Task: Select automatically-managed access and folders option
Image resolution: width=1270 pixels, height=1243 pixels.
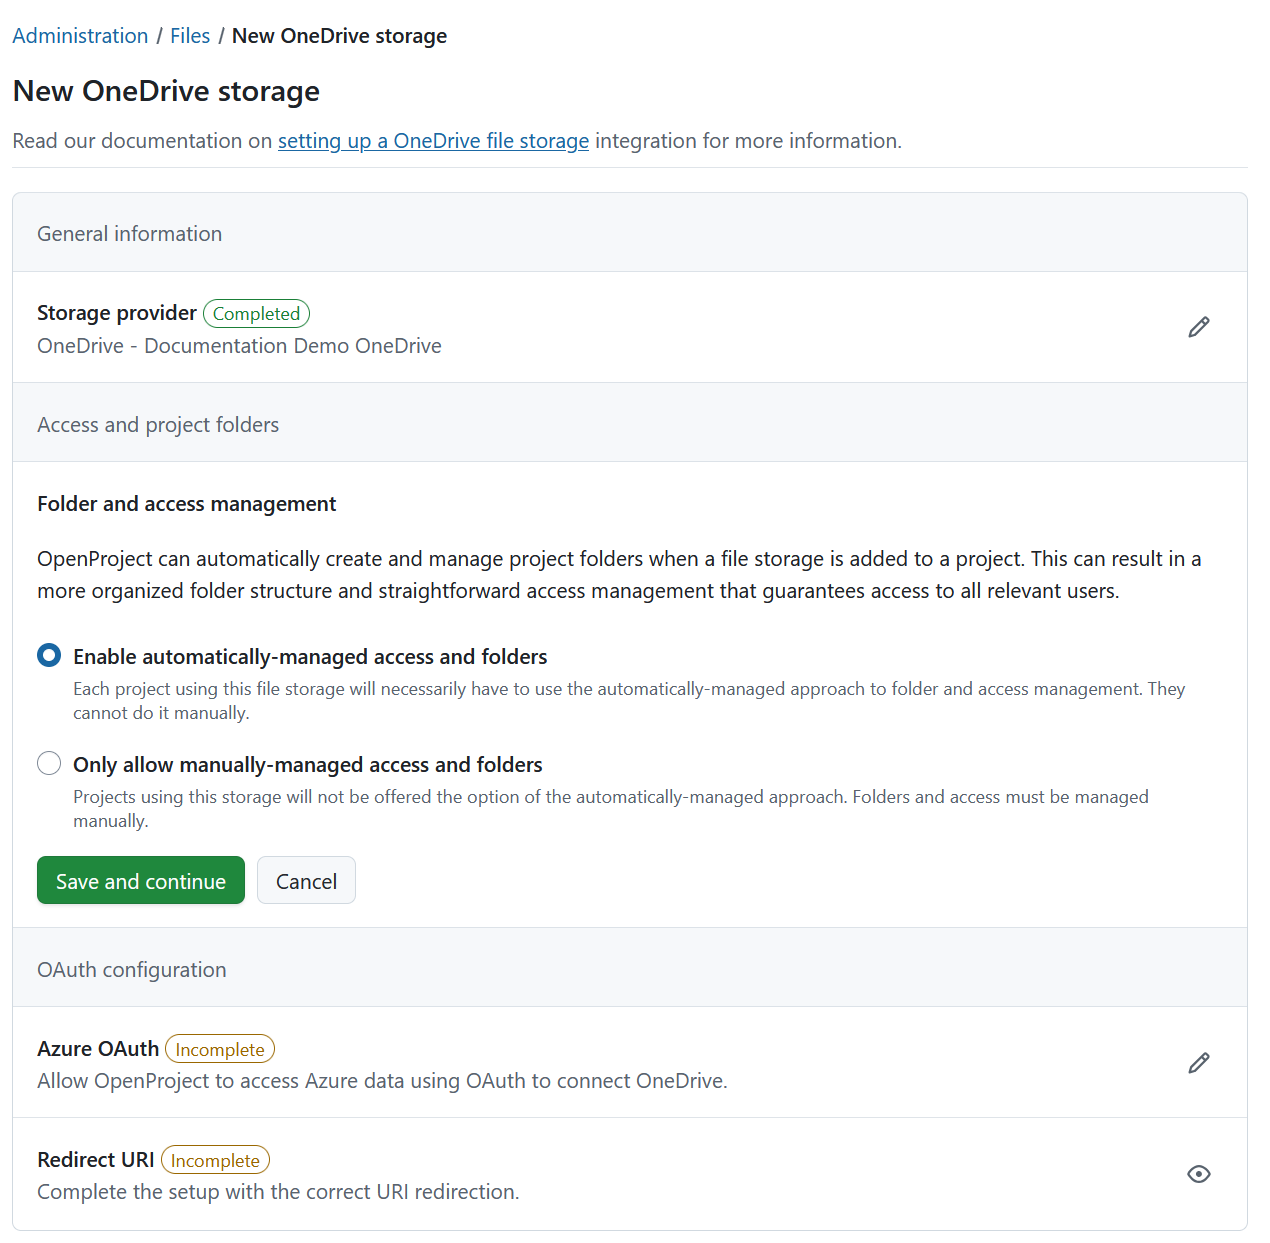Action: click(48, 655)
